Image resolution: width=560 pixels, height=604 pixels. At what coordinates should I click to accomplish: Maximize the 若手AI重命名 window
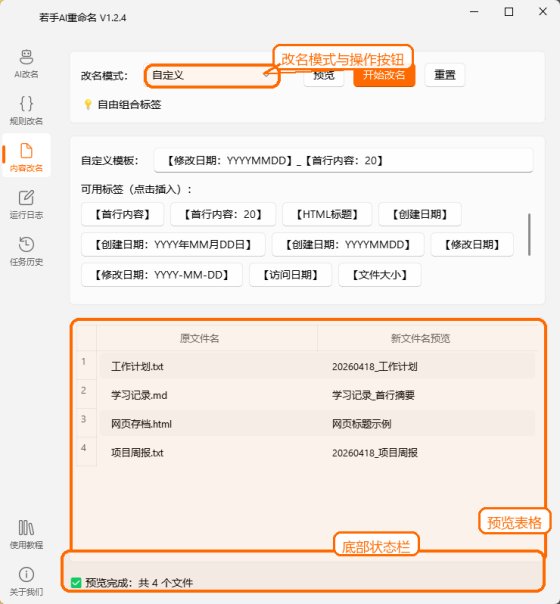pyautogui.click(x=509, y=12)
